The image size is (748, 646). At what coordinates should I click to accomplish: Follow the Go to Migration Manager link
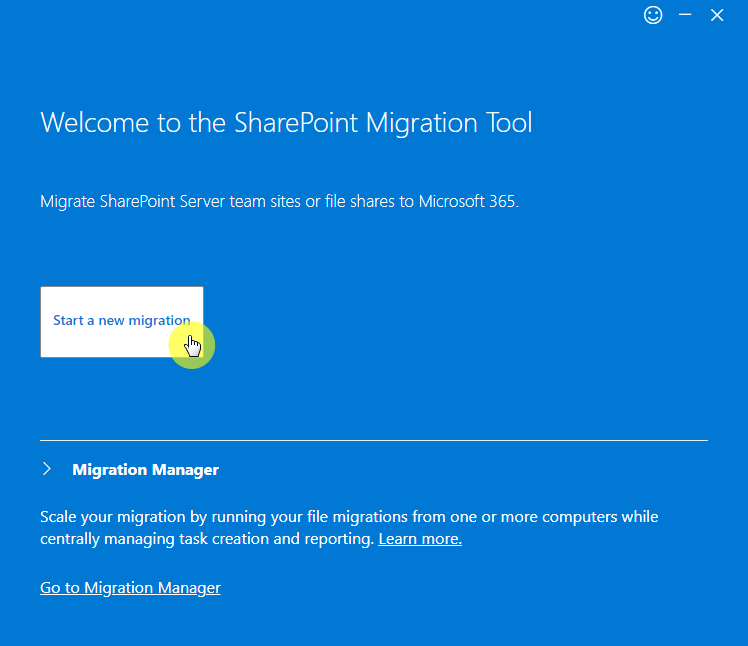[x=130, y=588]
